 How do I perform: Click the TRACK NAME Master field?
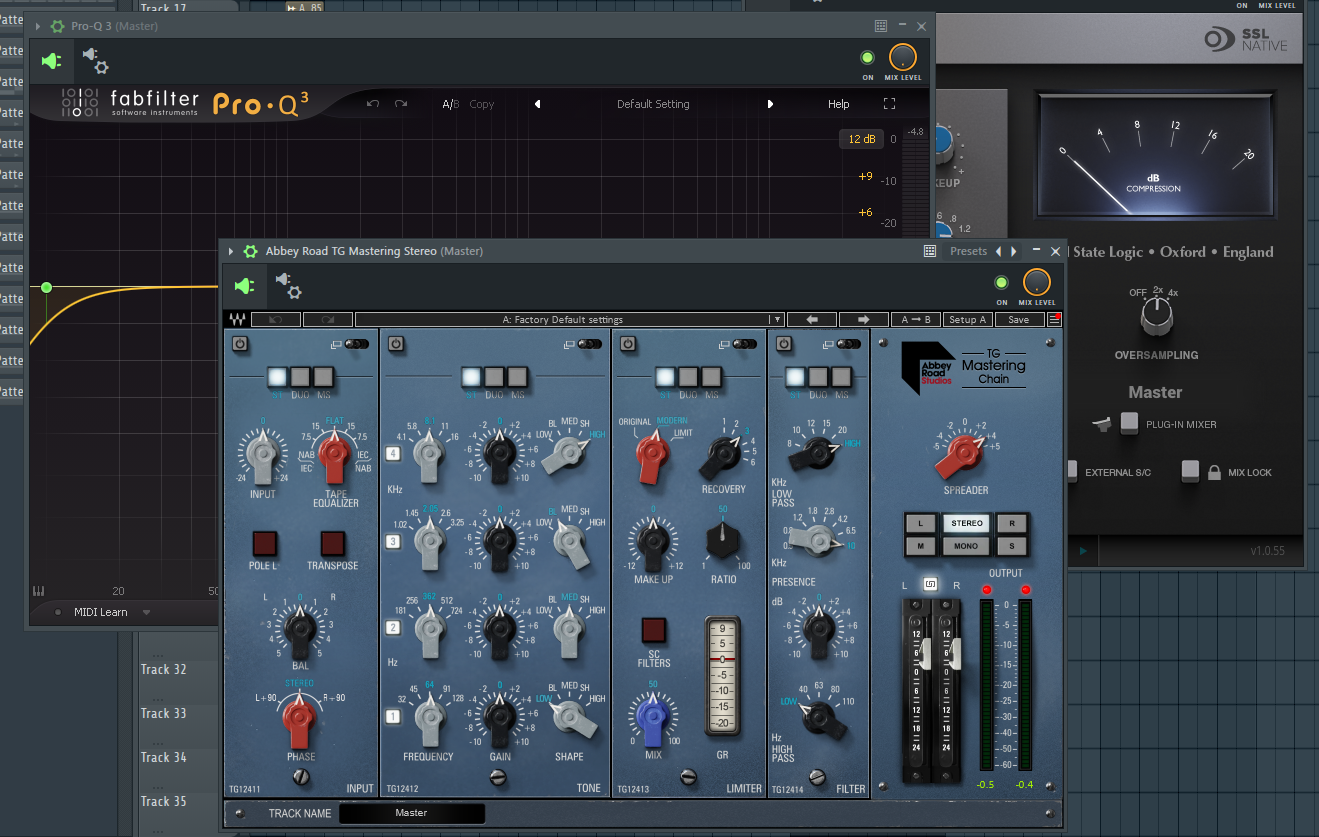click(x=412, y=813)
